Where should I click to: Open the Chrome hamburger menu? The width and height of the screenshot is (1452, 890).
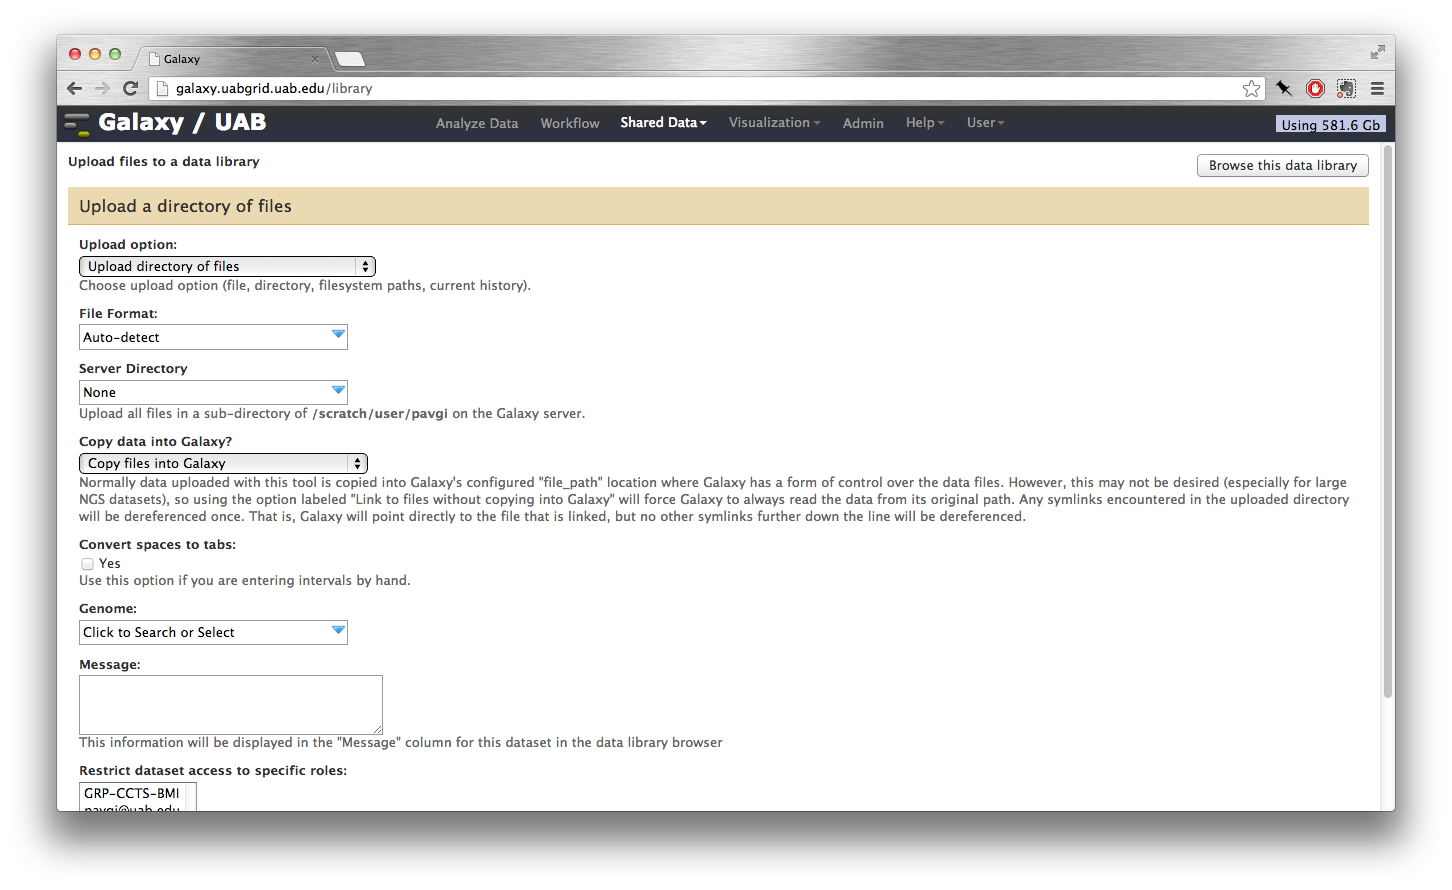pyautogui.click(x=1377, y=89)
